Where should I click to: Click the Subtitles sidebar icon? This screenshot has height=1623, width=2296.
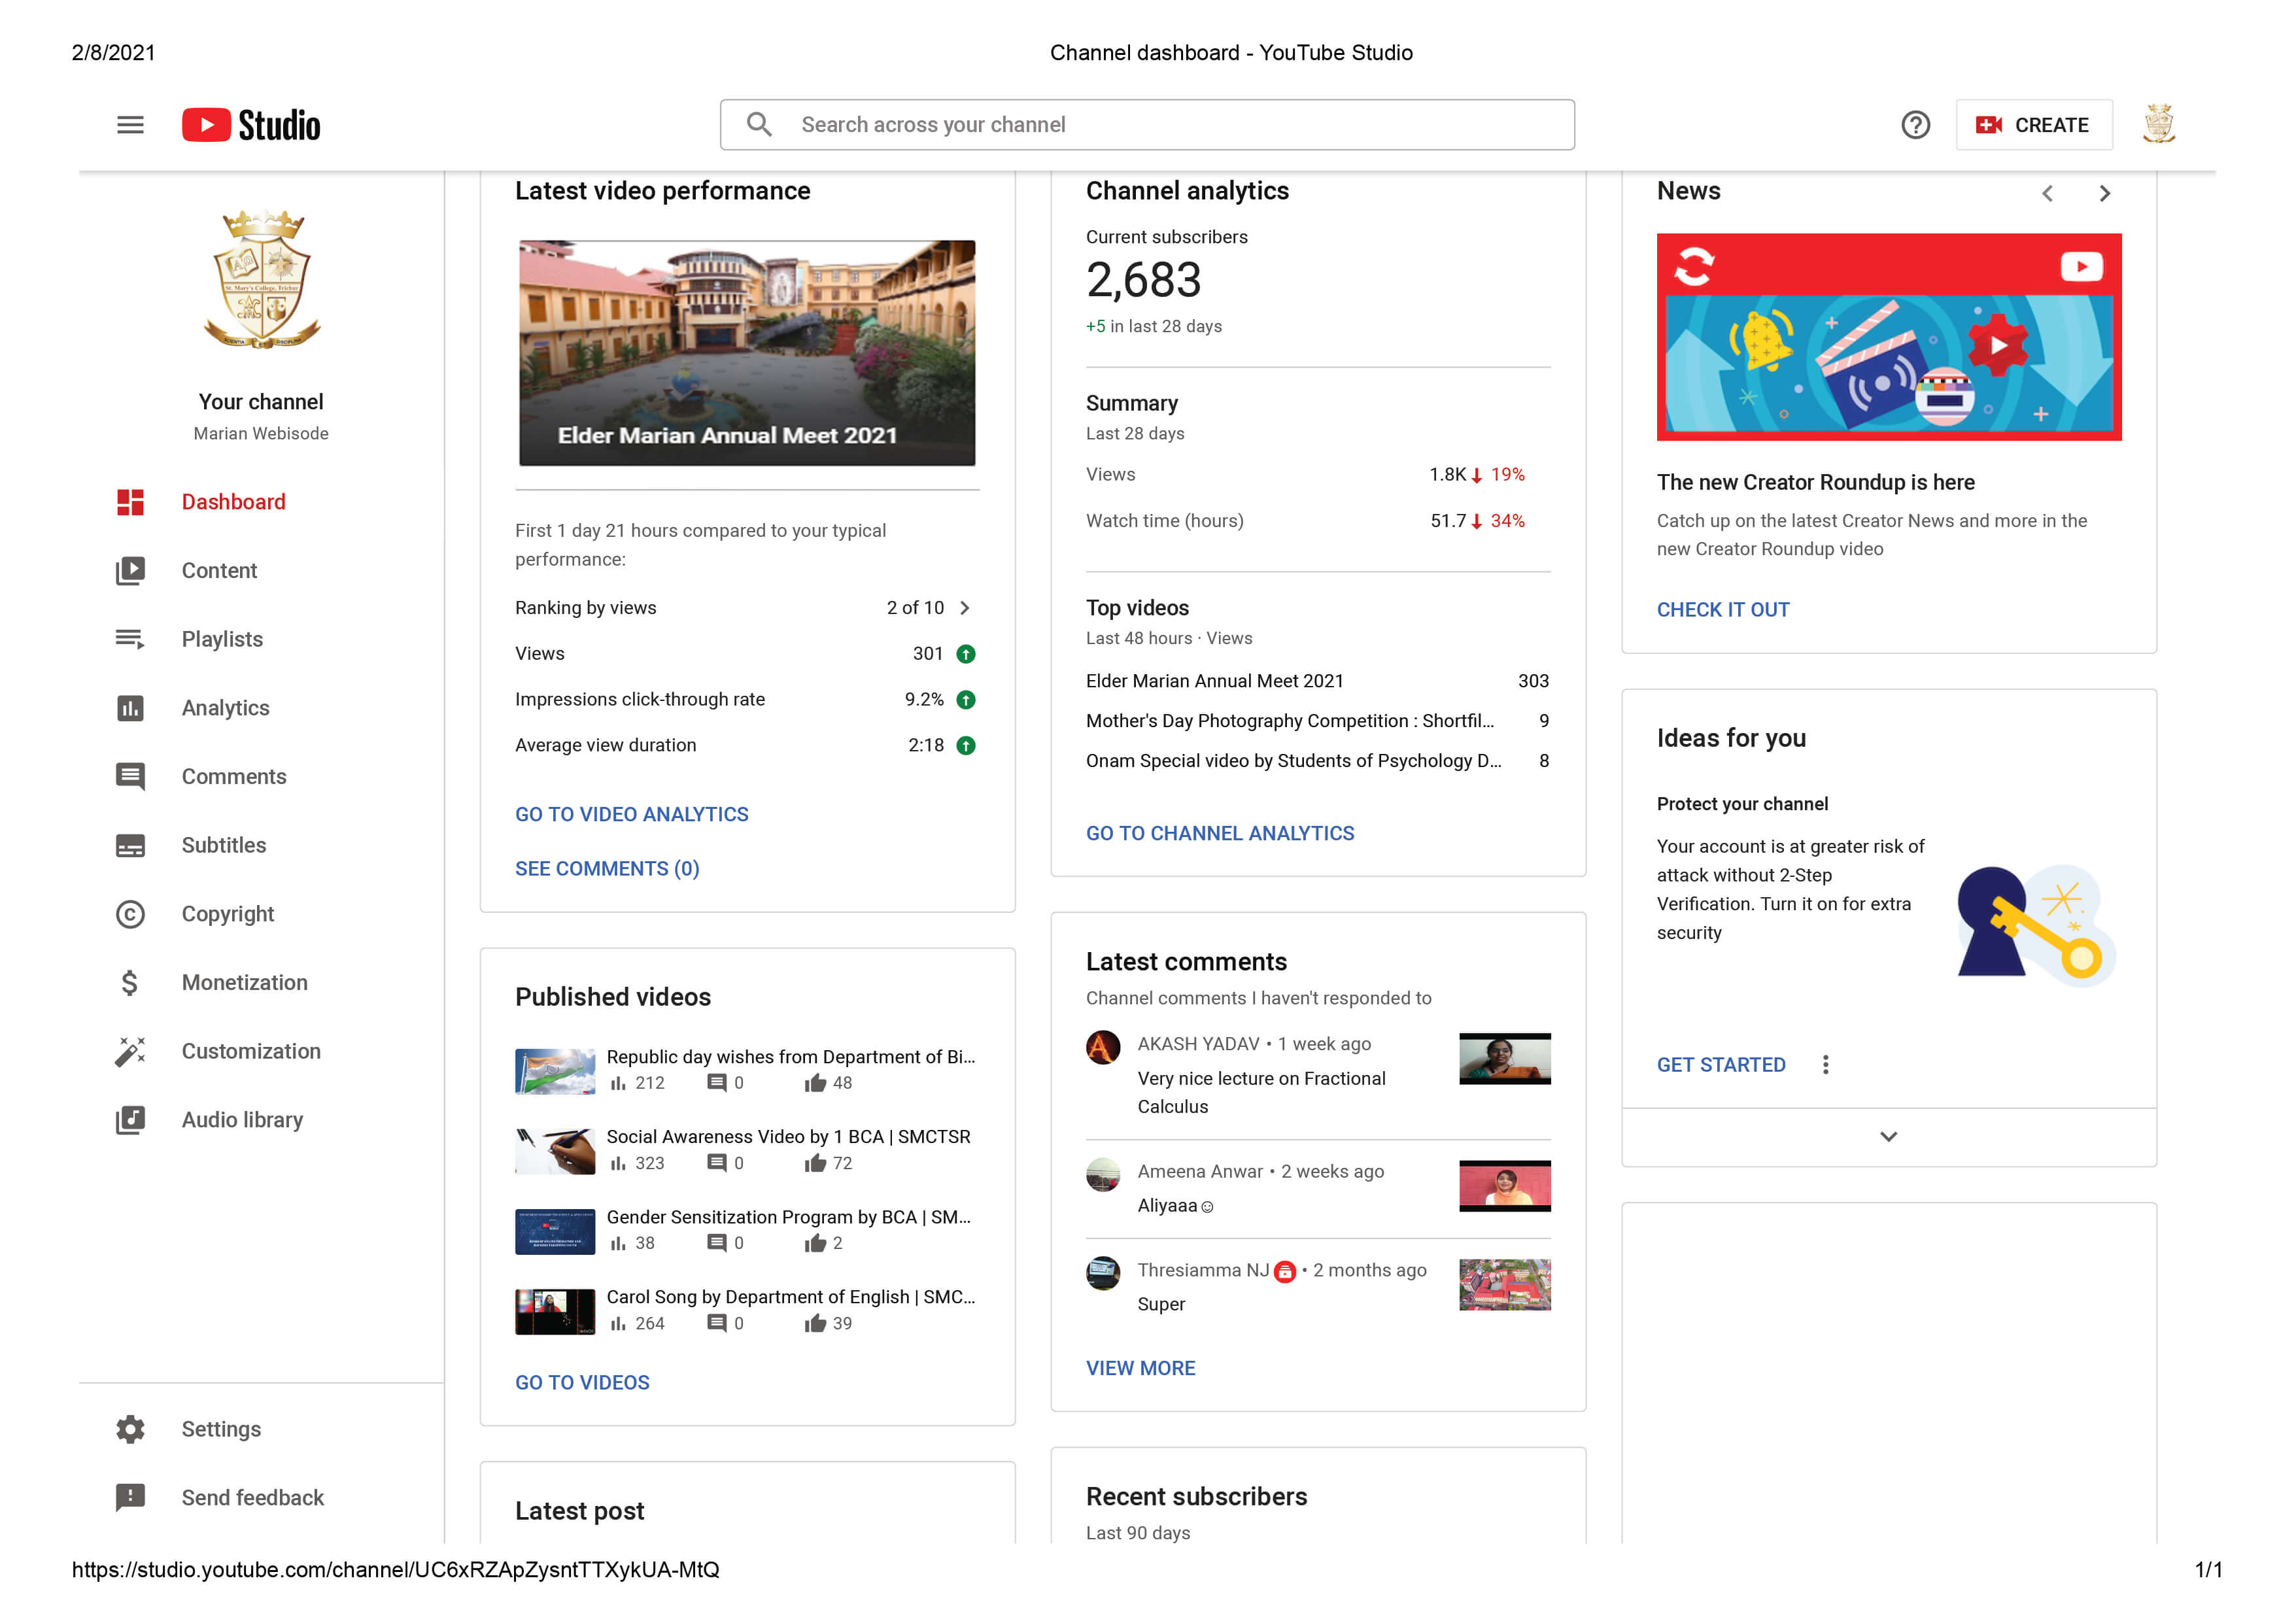130,845
